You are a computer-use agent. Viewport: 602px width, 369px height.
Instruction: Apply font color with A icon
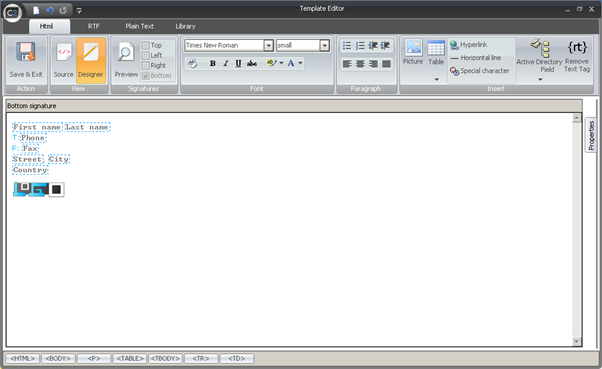click(291, 63)
